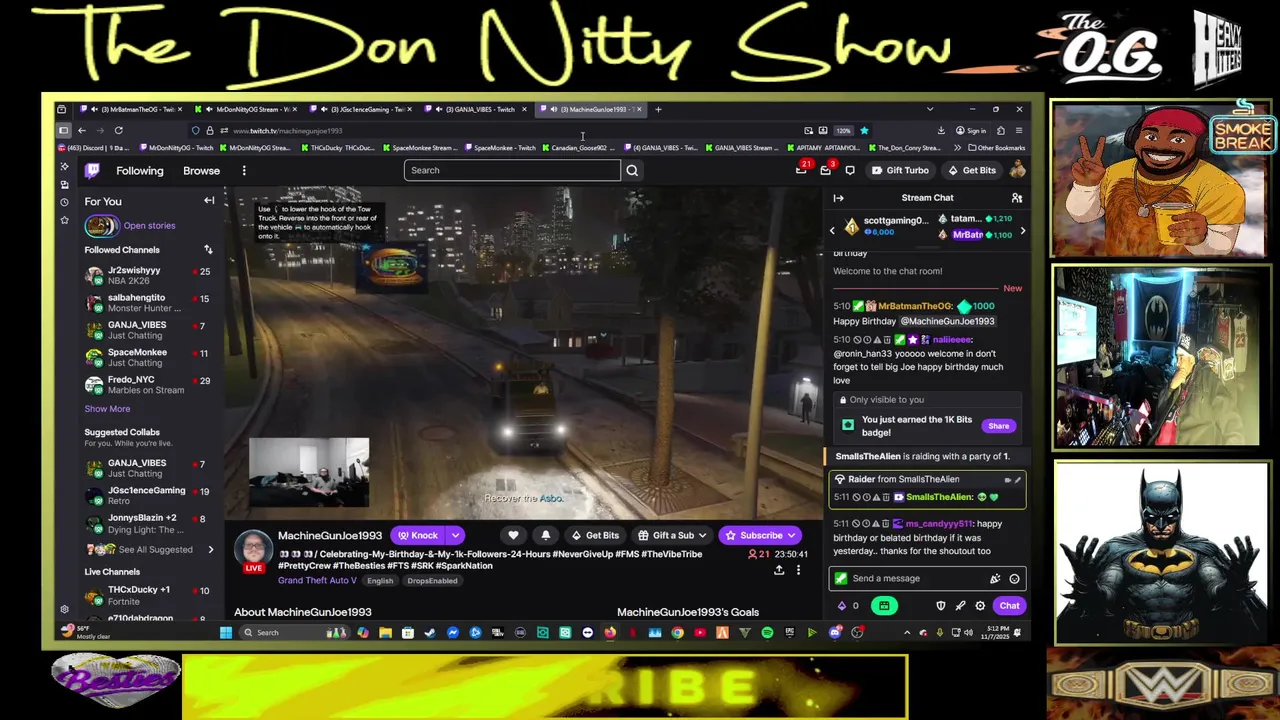1280x720 pixels.
Task: Open chat settings gear icon
Action: tap(980, 605)
